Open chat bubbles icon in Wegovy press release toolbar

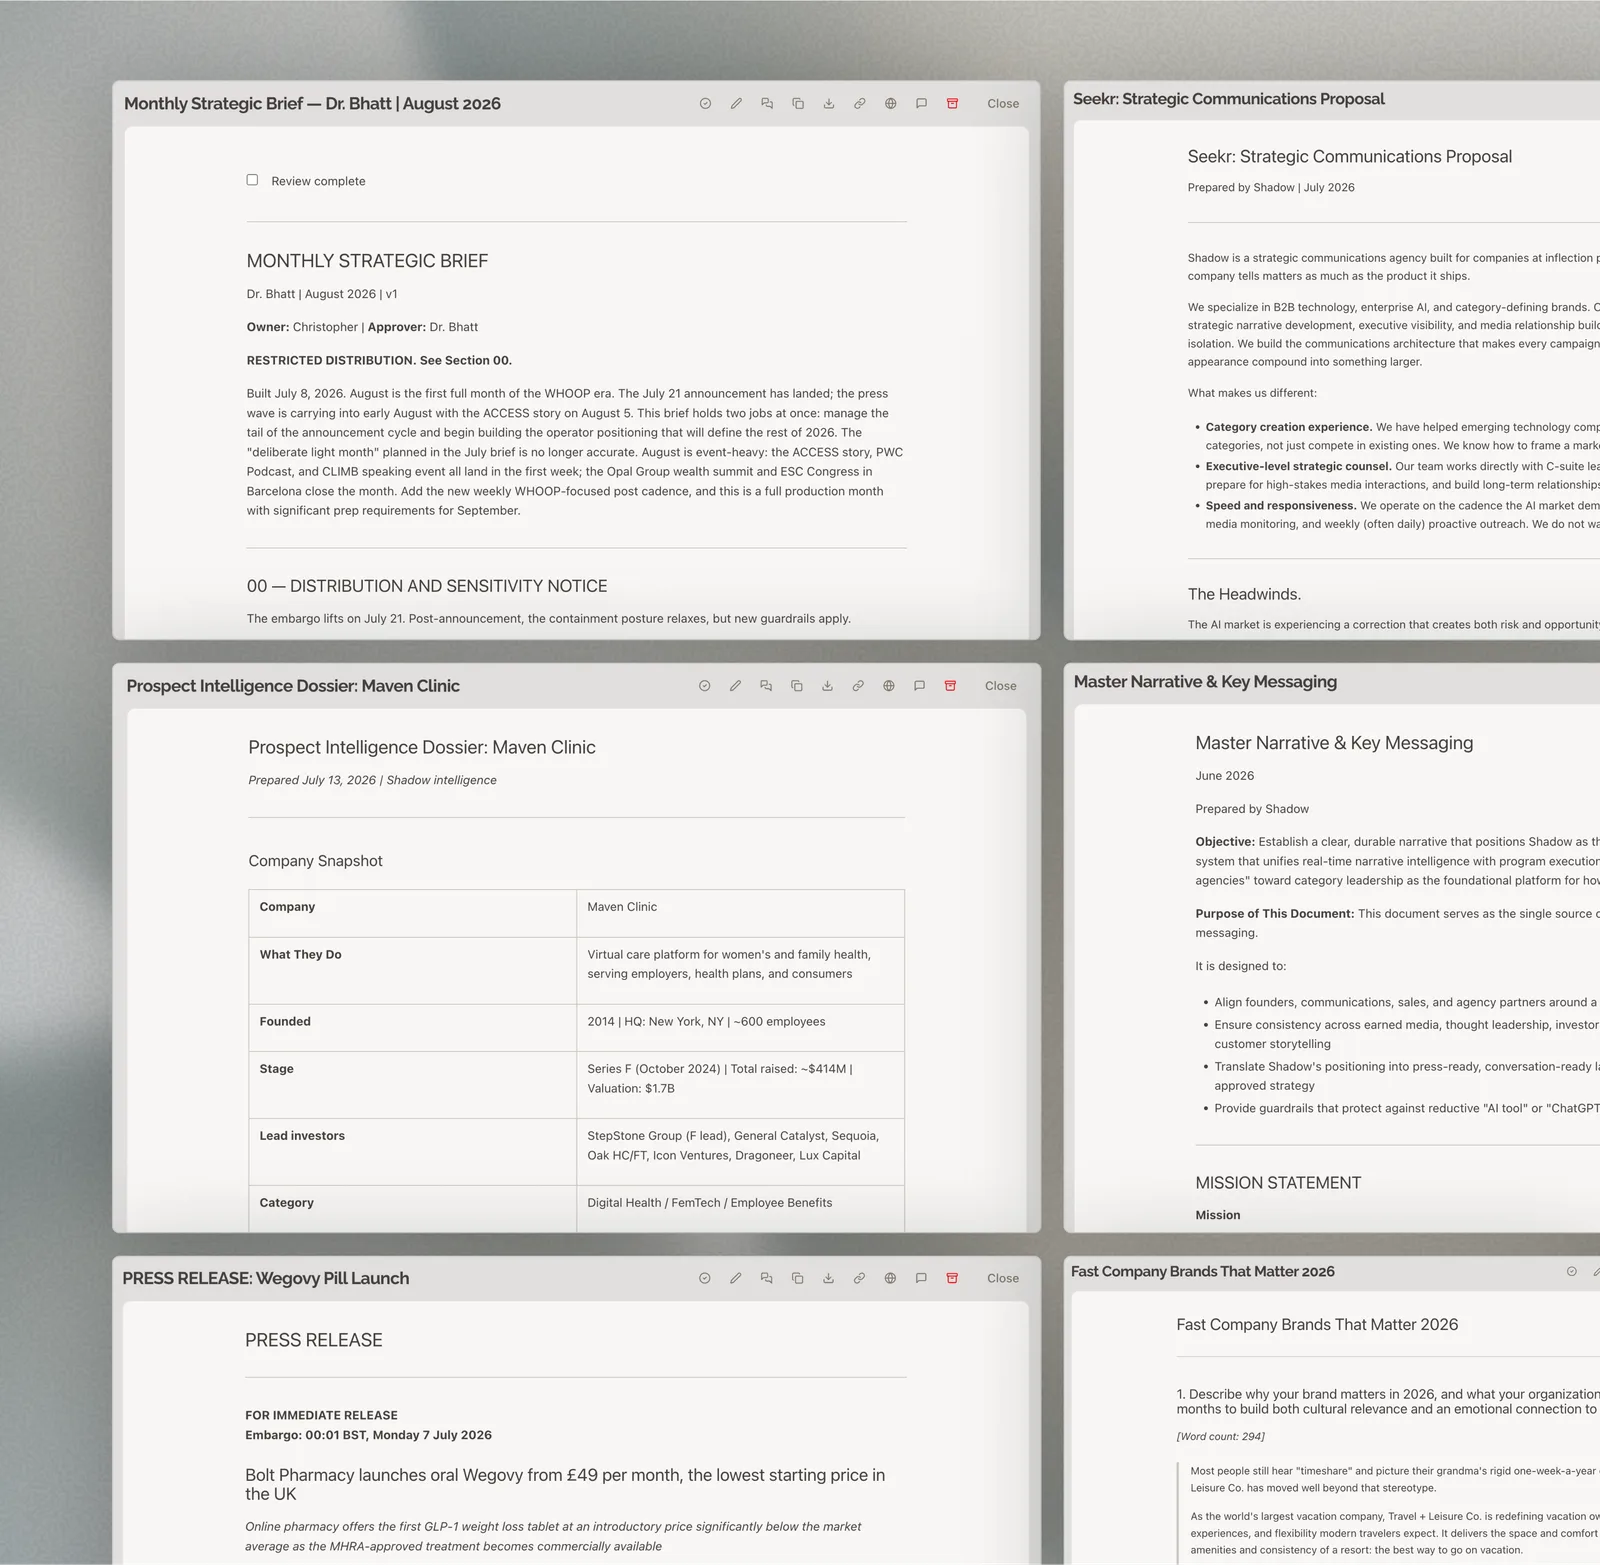[x=767, y=1278]
